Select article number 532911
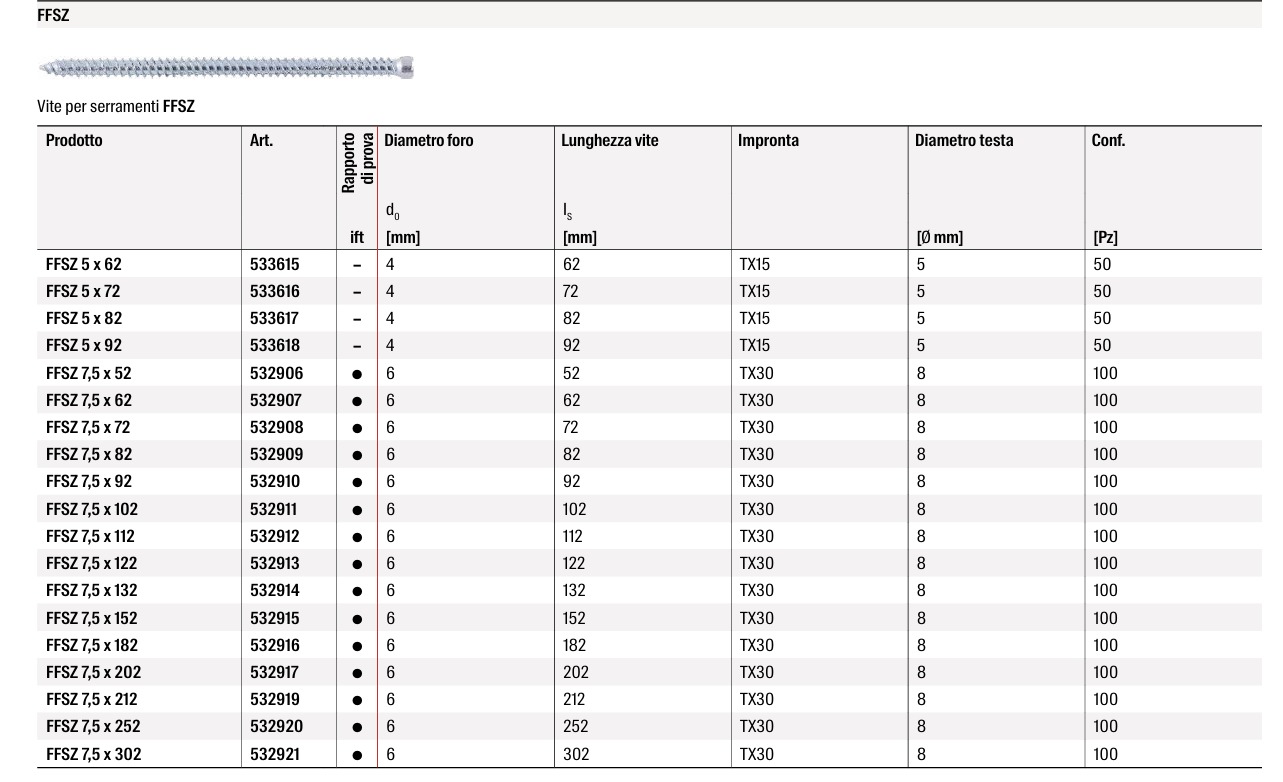 pos(274,509)
